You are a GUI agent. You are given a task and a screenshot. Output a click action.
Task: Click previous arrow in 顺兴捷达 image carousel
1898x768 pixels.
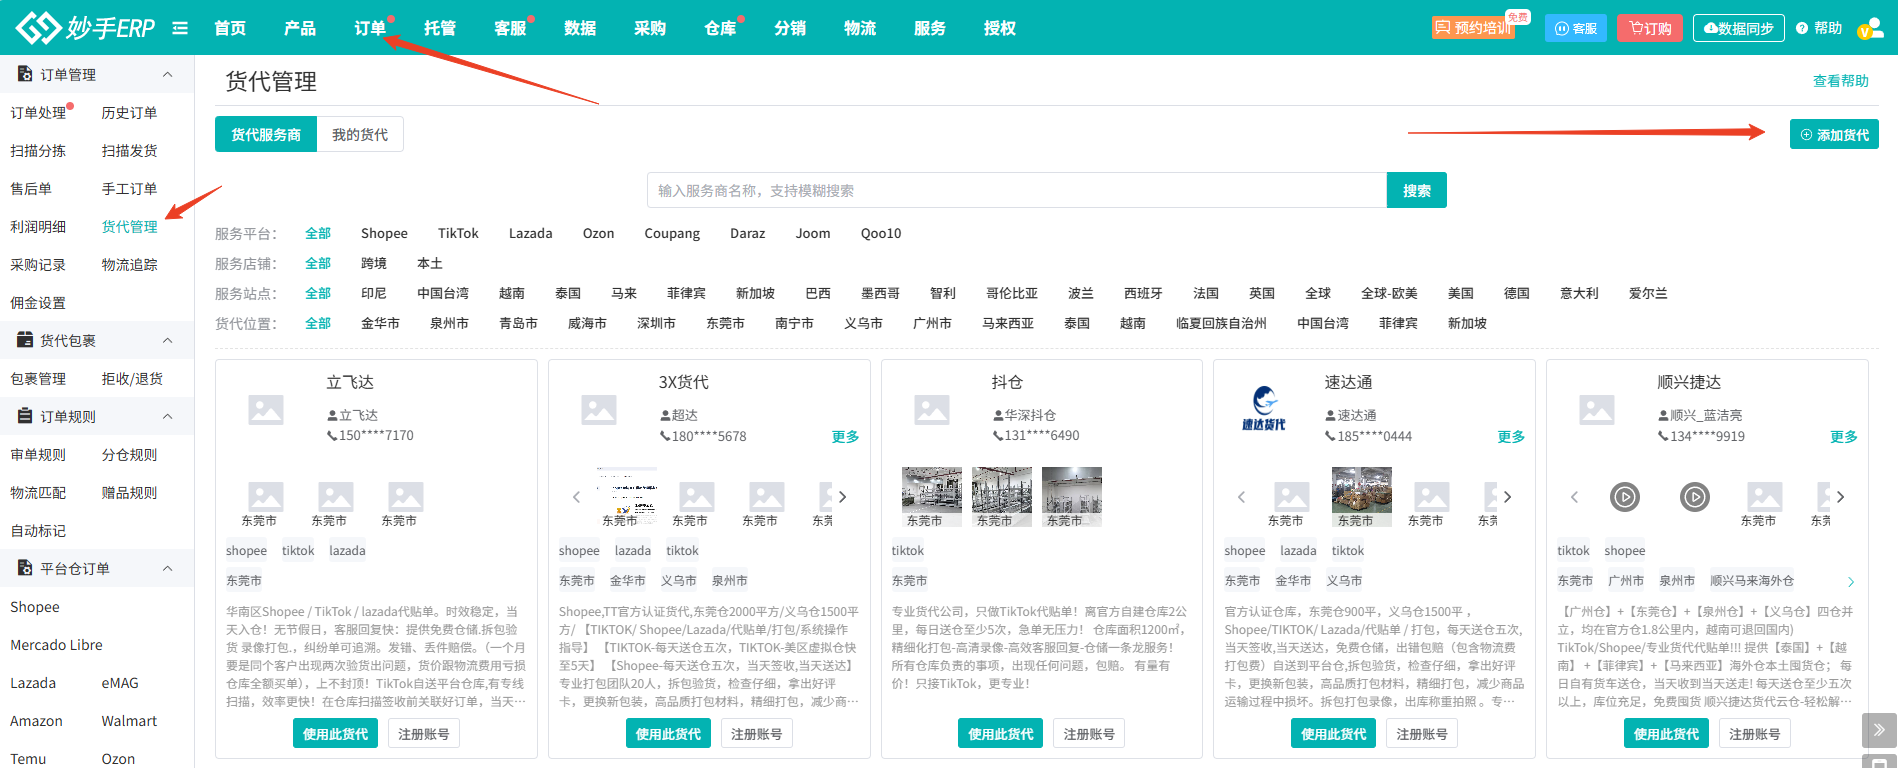(x=1574, y=497)
